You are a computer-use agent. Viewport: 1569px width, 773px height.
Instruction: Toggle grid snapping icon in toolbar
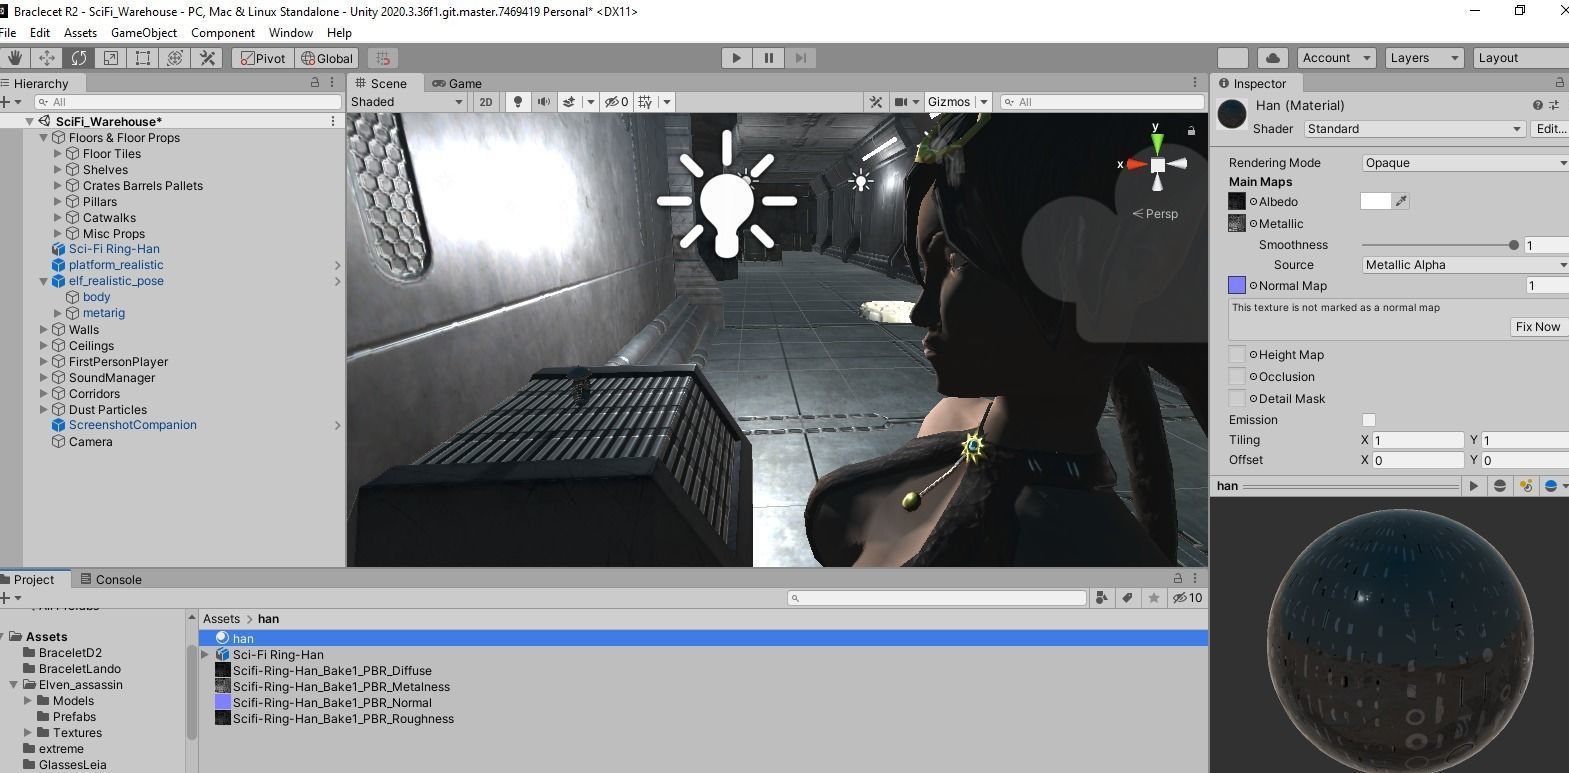pyautogui.click(x=383, y=58)
